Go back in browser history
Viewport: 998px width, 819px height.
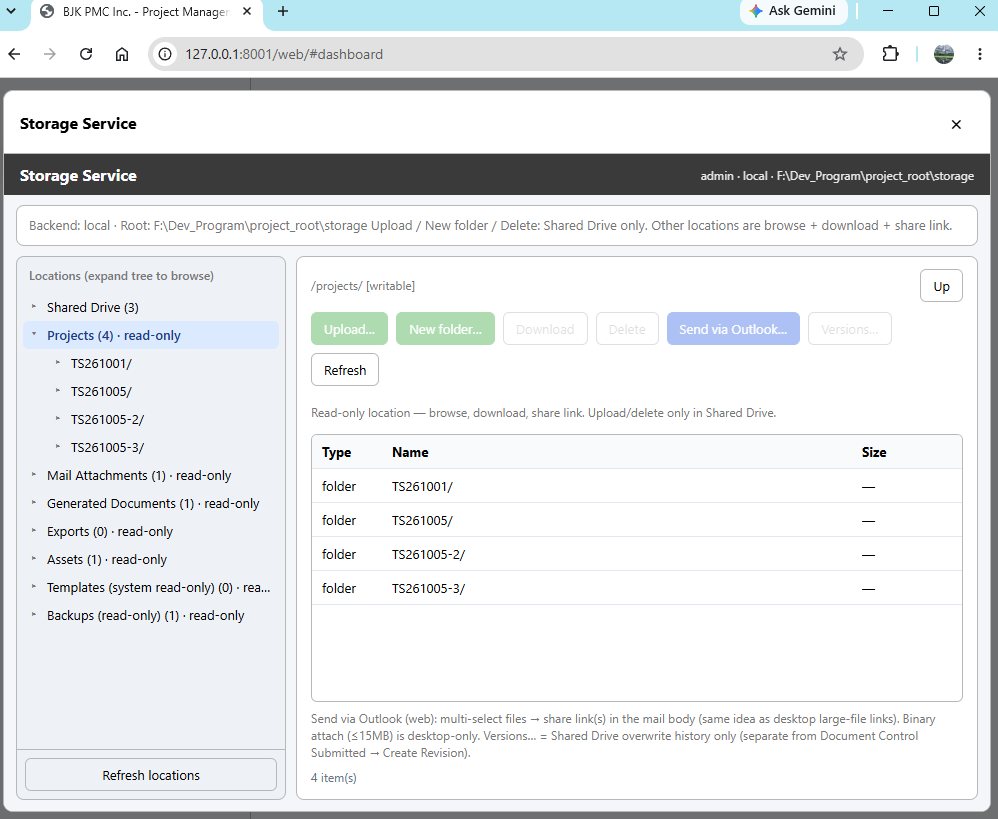(15, 54)
